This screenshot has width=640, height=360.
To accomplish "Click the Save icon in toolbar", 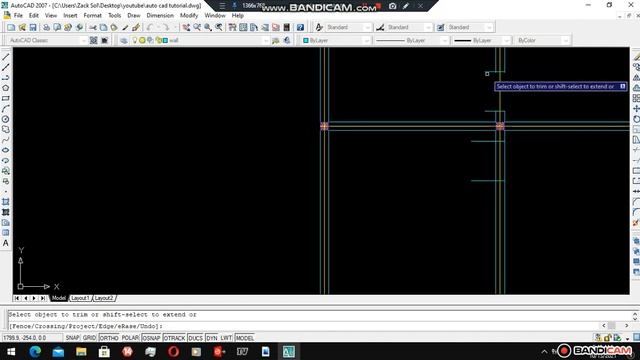I will [x=33, y=27].
